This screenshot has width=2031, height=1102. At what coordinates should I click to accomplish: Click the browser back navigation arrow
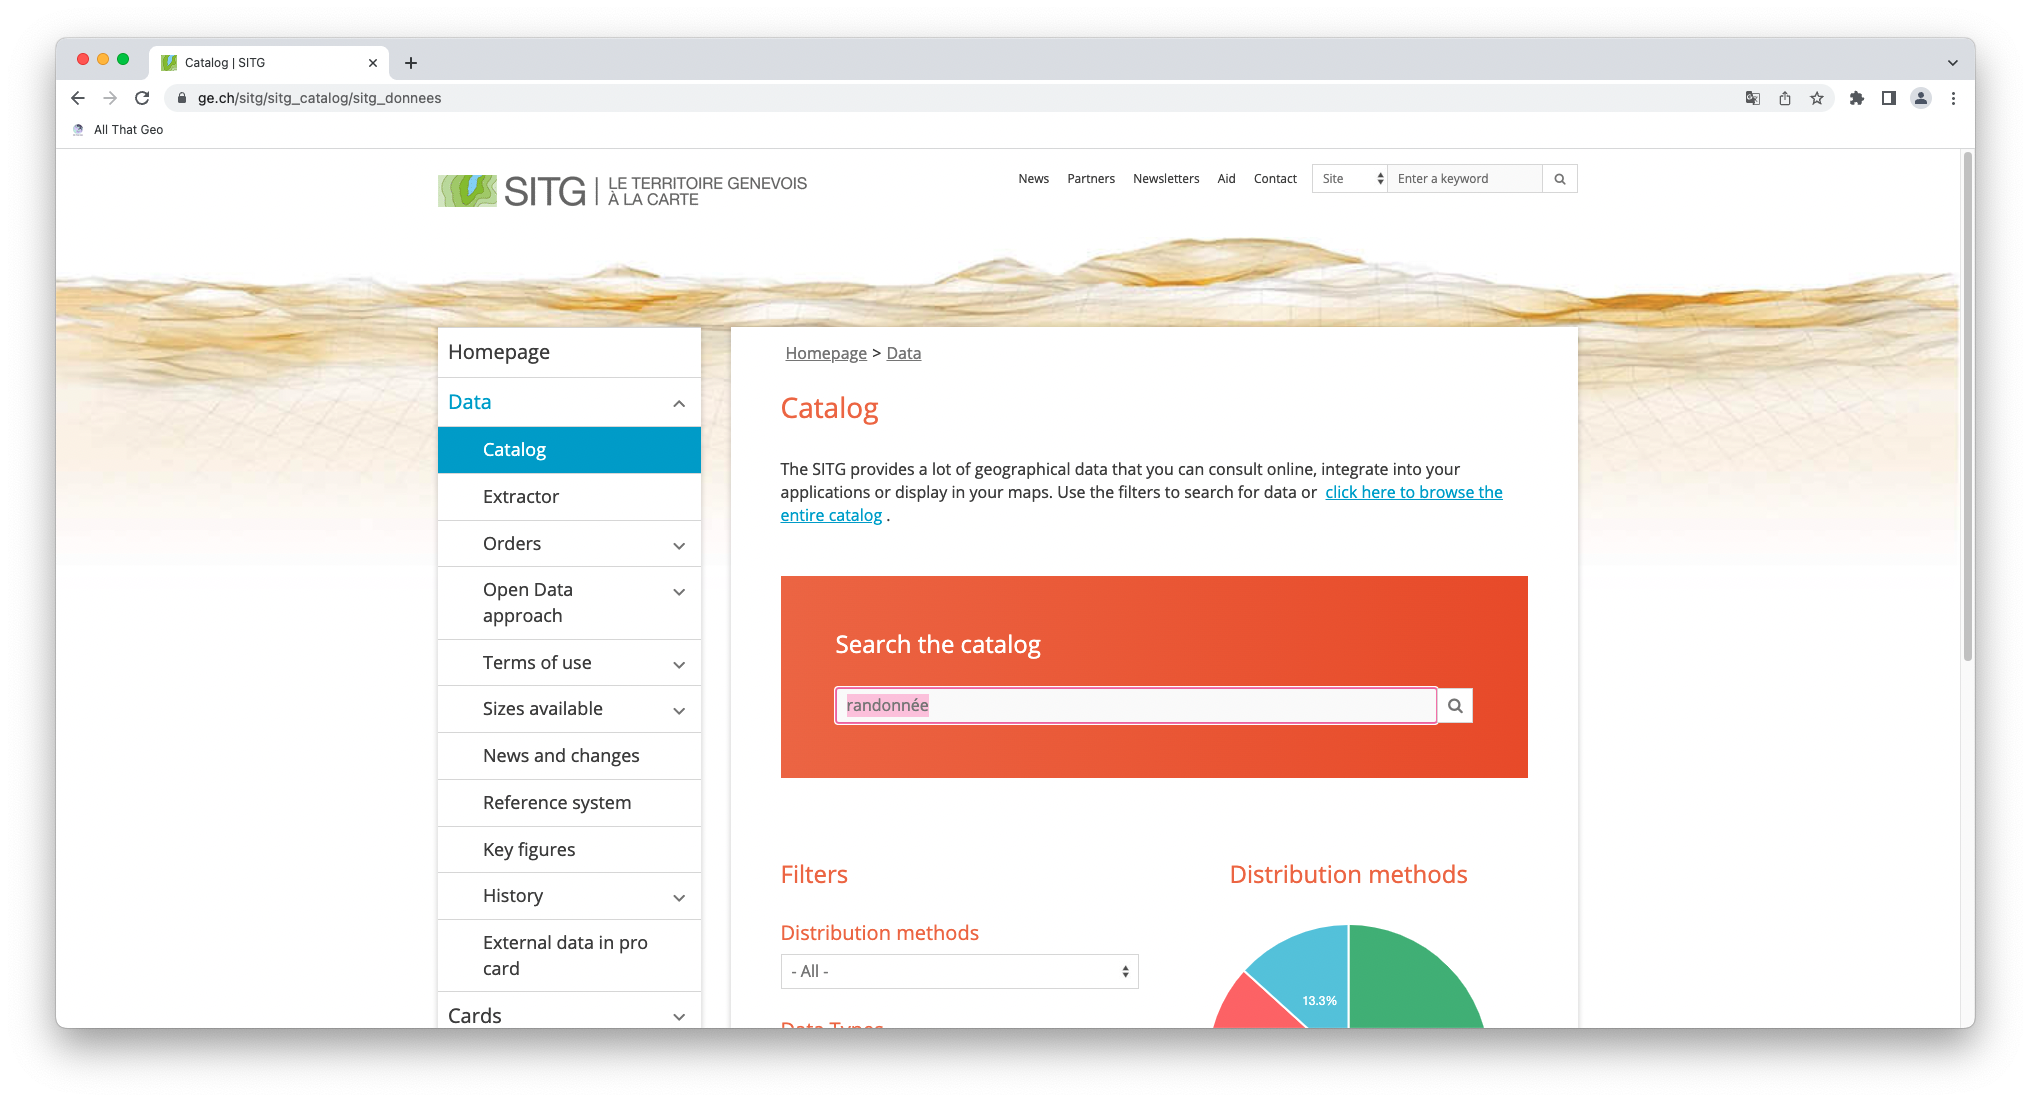tap(77, 96)
